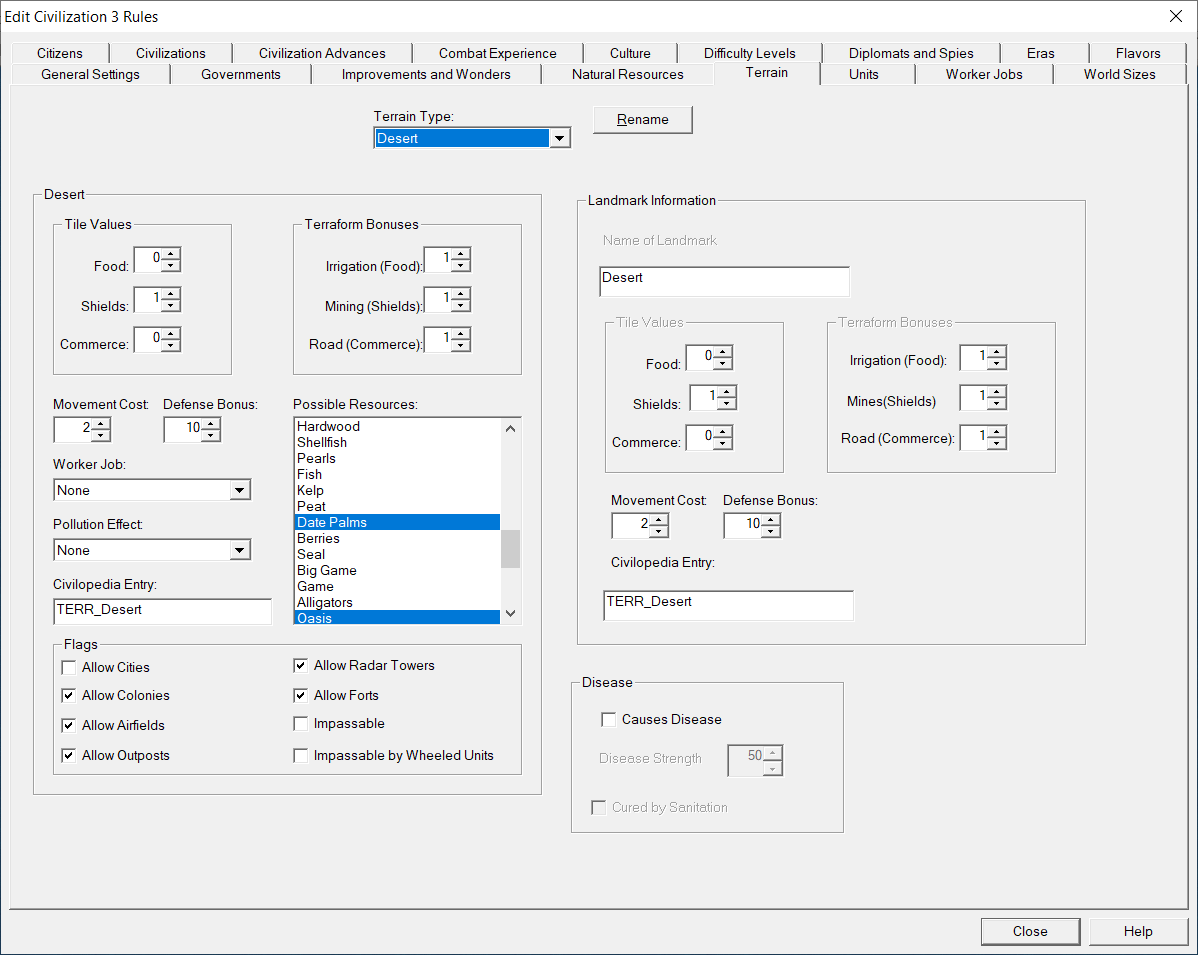Click the Name of Landmark text field

pos(724,282)
